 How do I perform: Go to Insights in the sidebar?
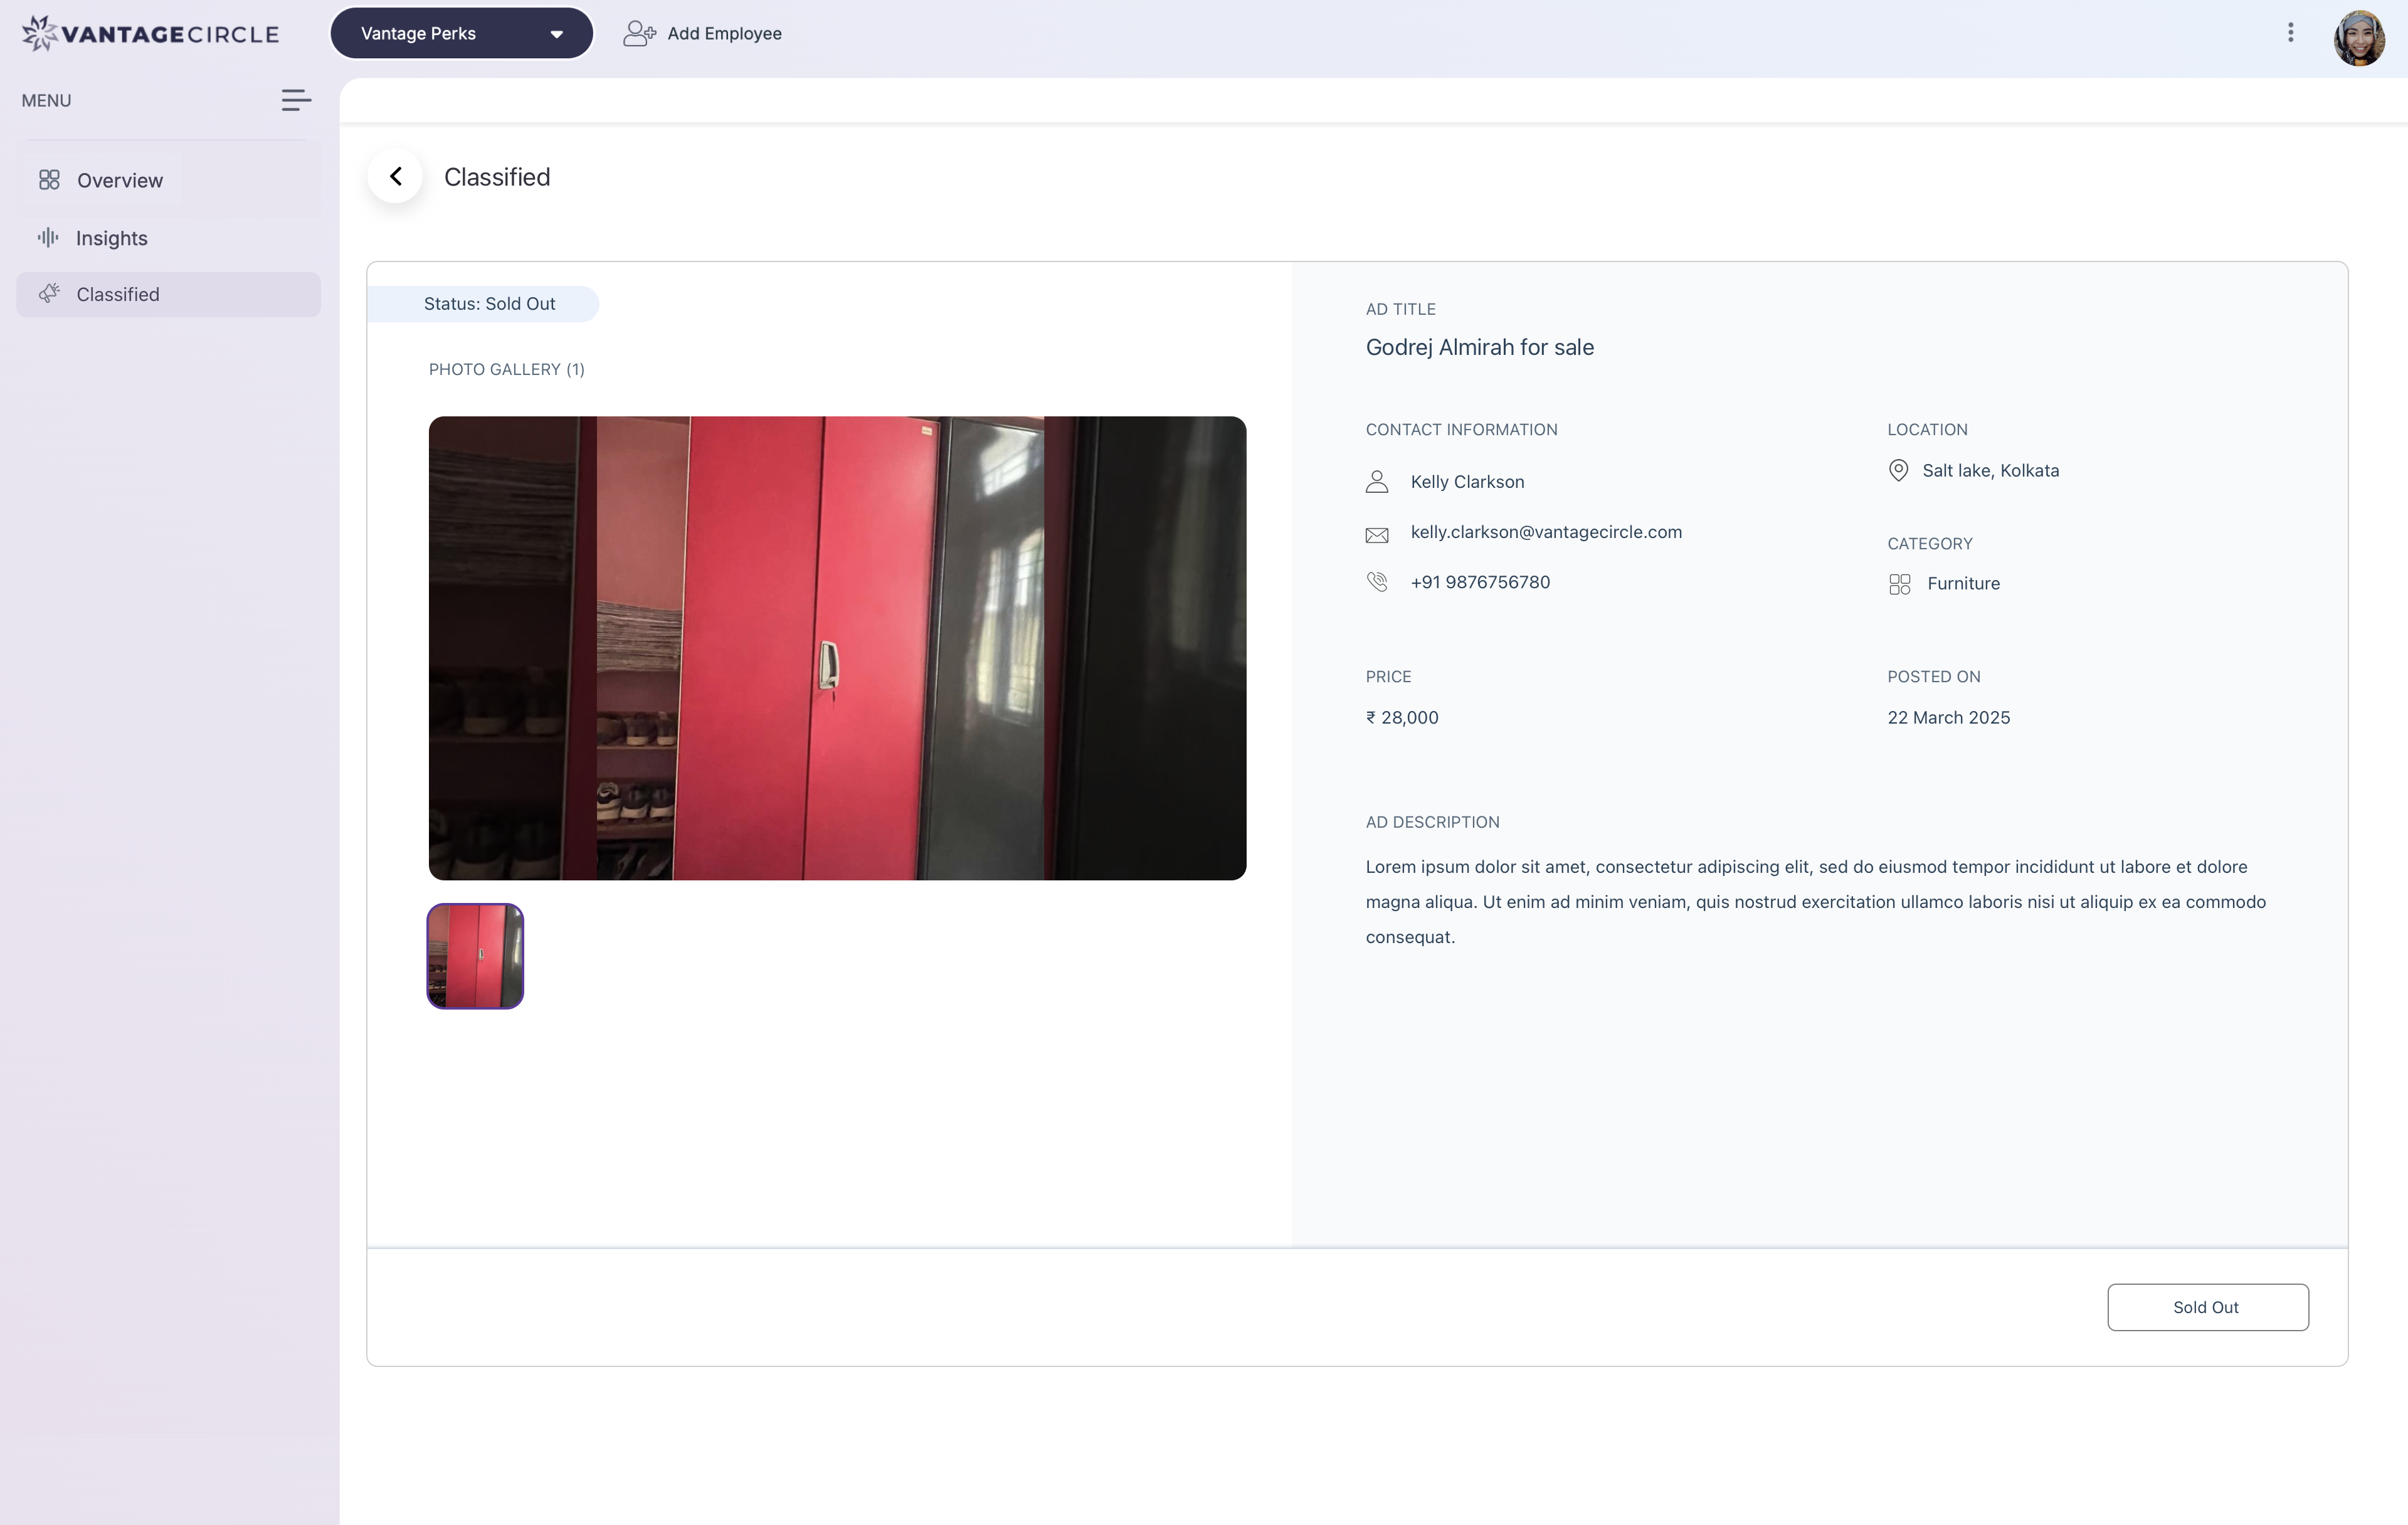coord(111,239)
